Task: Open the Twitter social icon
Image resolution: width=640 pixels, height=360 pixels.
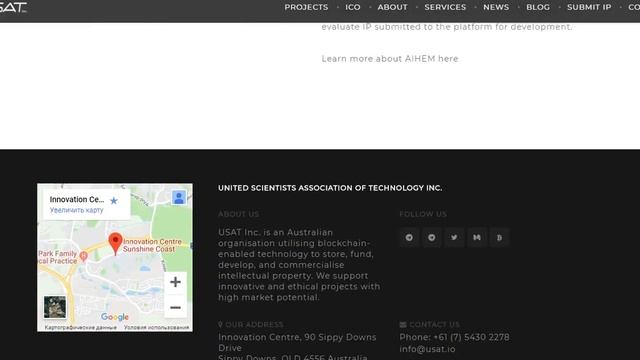Action: click(454, 238)
